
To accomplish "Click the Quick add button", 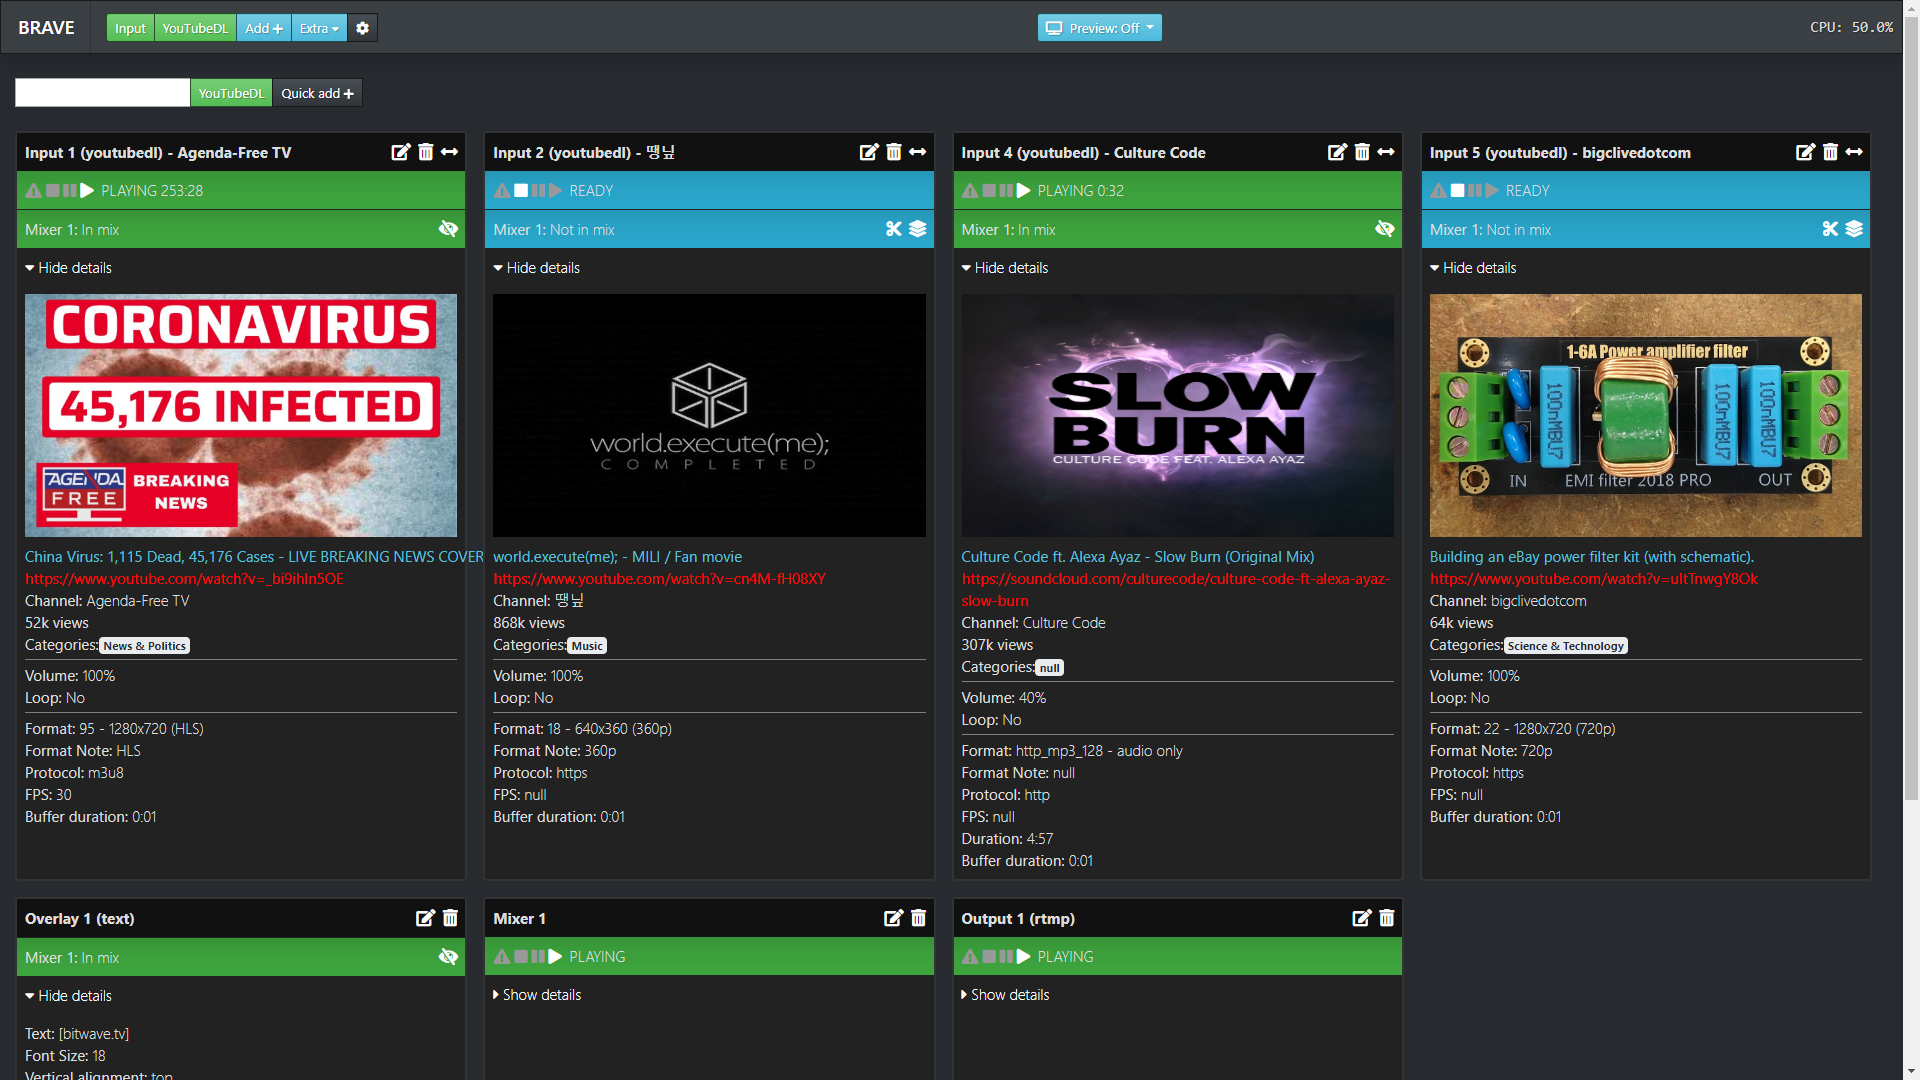I will pyautogui.click(x=317, y=93).
